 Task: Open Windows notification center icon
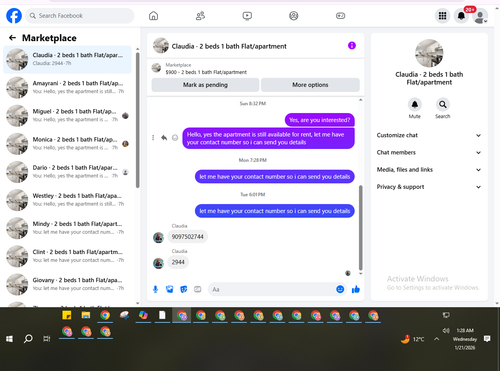point(487,339)
